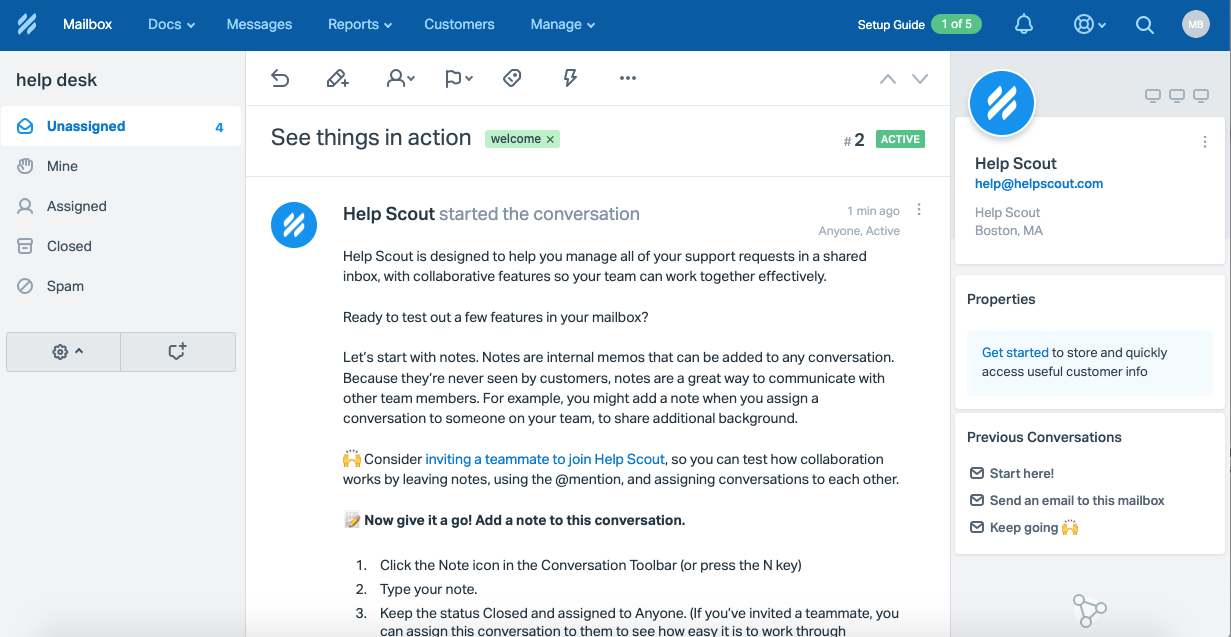Click the Help Scout customer avatar
1231x637 pixels.
[1001, 103]
